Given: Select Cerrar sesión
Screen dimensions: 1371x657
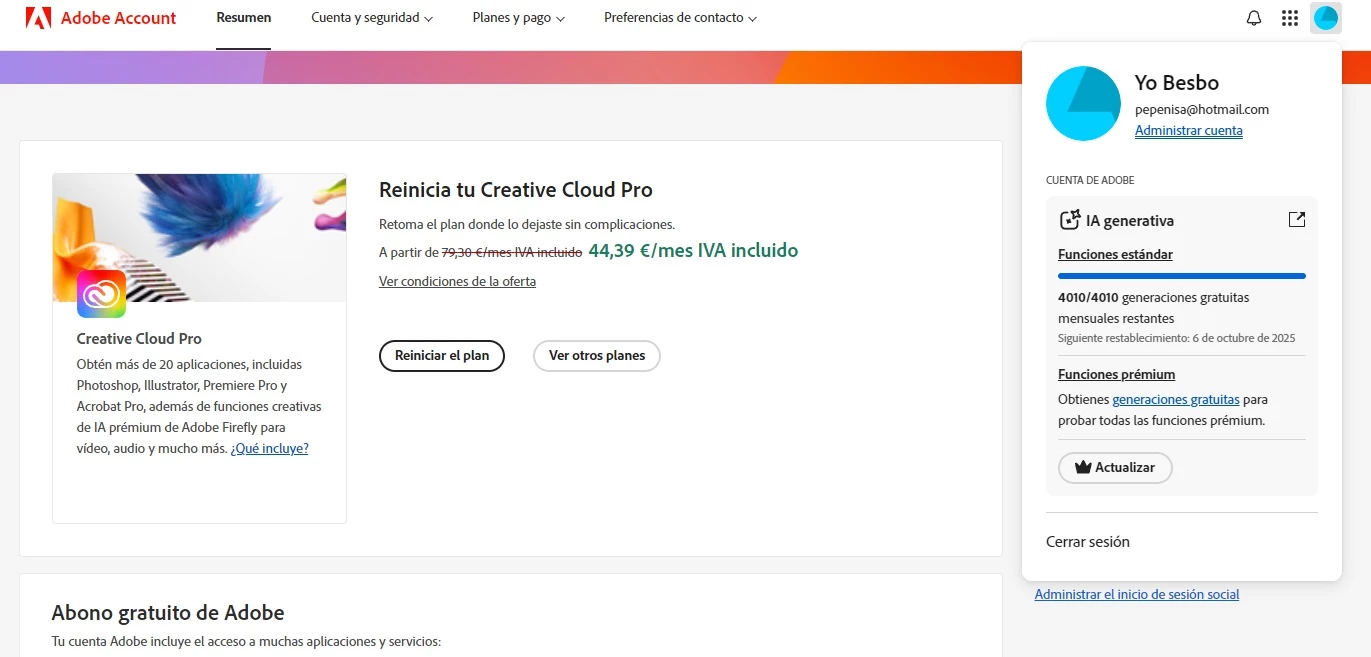Looking at the screenshot, I should pyautogui.click(x=1088, y=542).
